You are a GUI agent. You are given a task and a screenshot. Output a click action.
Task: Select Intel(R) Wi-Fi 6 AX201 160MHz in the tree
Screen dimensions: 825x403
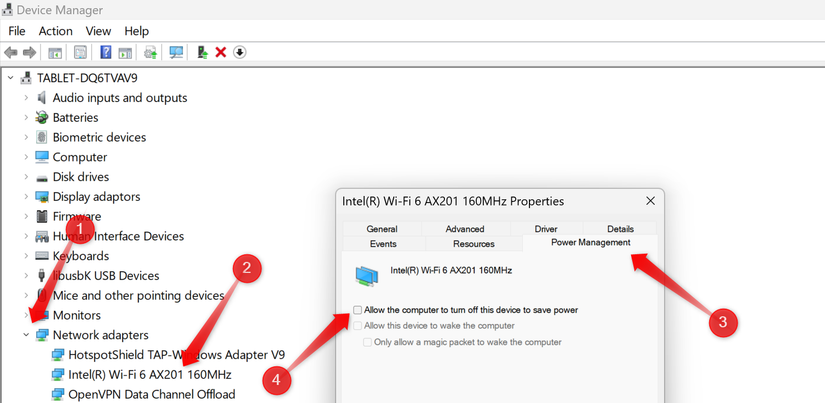150,375
